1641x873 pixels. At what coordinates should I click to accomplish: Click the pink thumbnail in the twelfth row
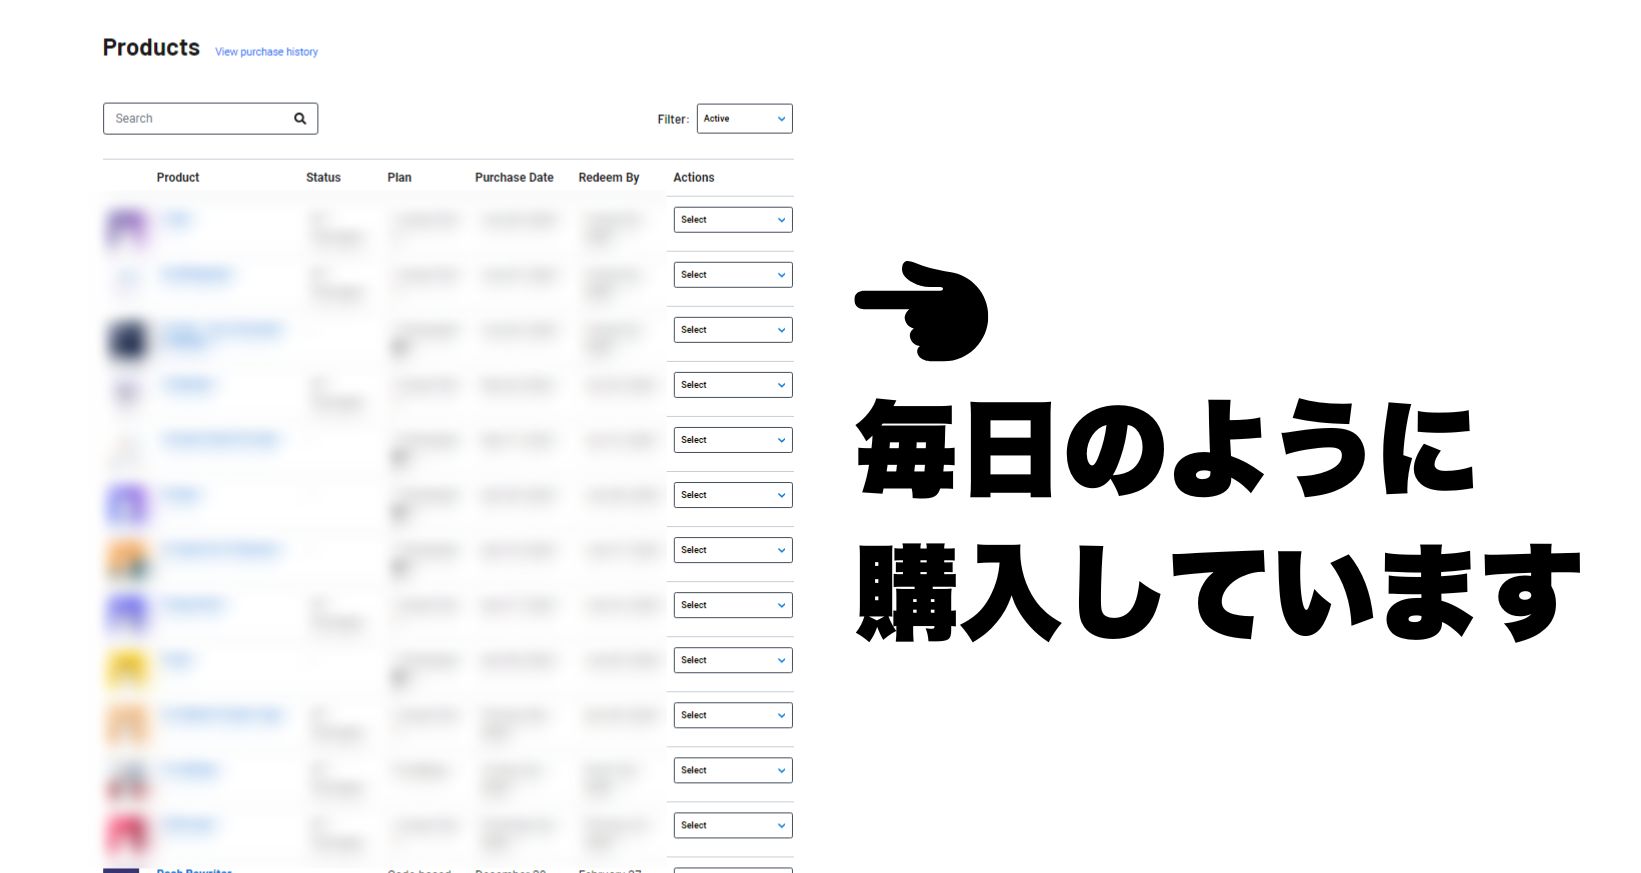tap(127, 833)
